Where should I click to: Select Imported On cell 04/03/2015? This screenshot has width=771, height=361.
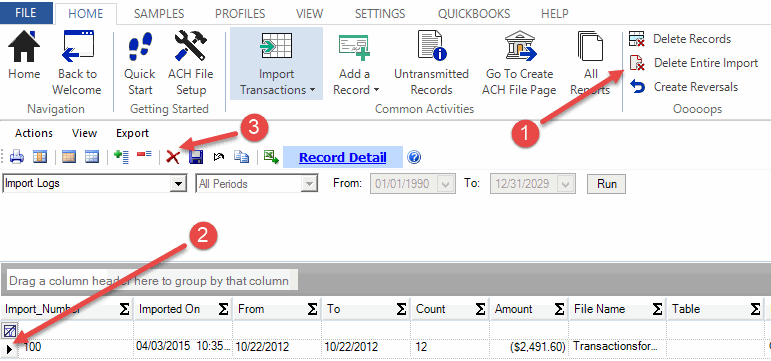click(x=183, y=347)
